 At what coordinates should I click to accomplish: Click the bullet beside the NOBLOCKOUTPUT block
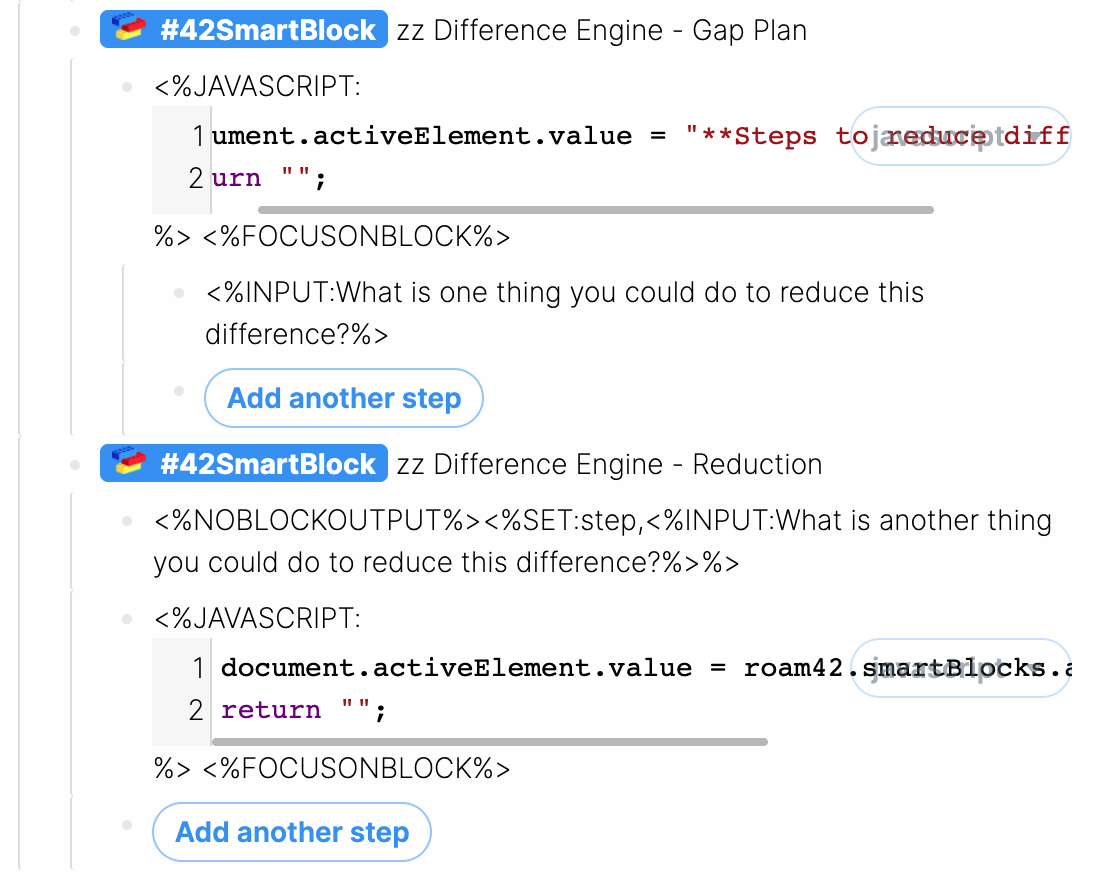pos(126,521)
